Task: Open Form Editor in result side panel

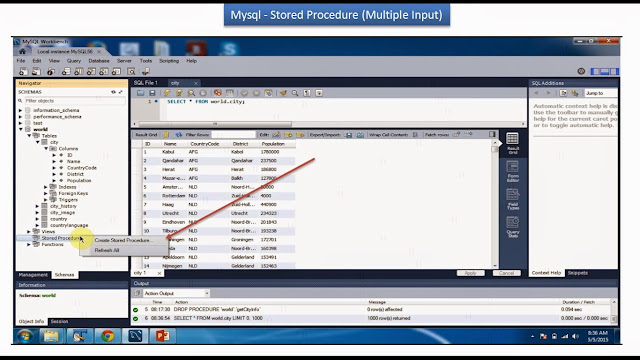Action: 513,171
